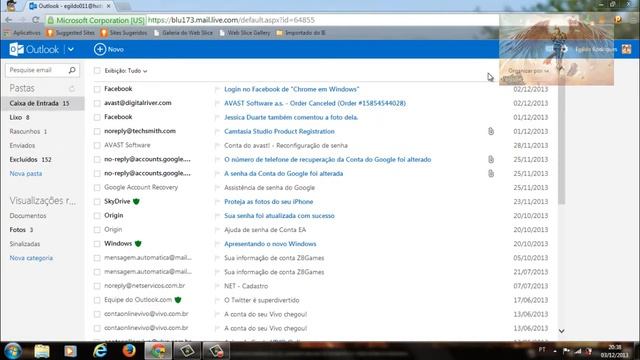Select the Outlook browser tab
640x360 pixels.
[70, 6]
